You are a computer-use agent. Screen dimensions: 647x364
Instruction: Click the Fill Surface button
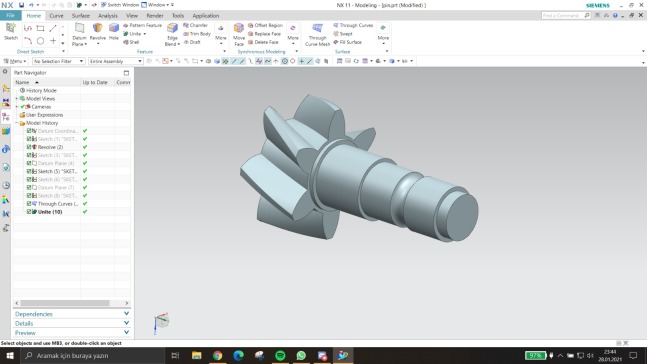pyautogui.click(x=347, y=42)
